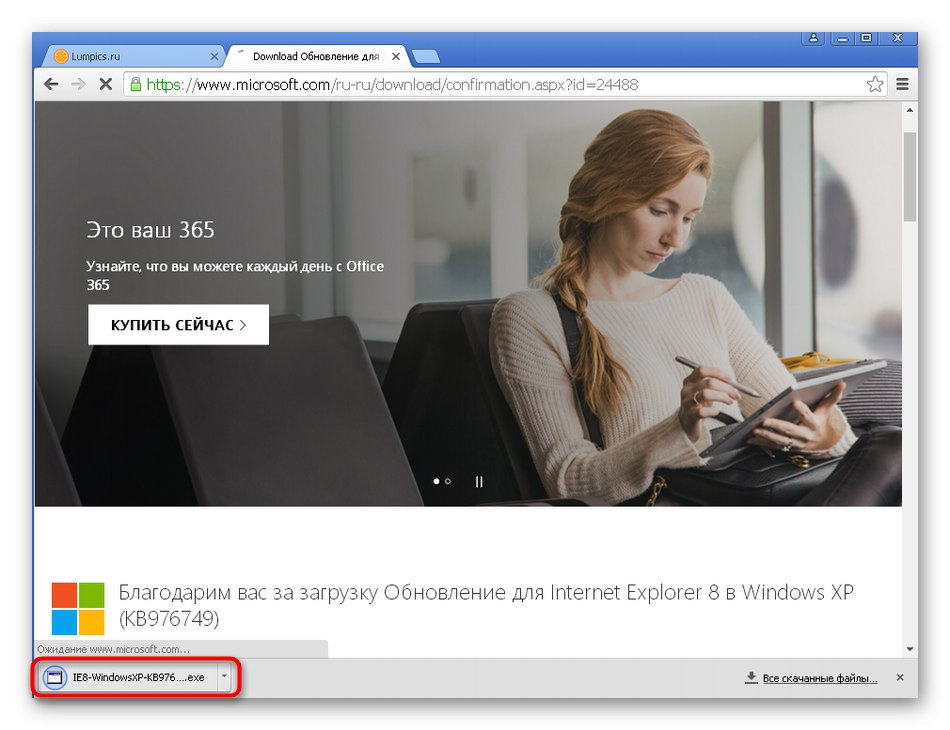Screen dimensions: 950x730
Task: Select second carousel slide dot
Action: click(448, 481)
